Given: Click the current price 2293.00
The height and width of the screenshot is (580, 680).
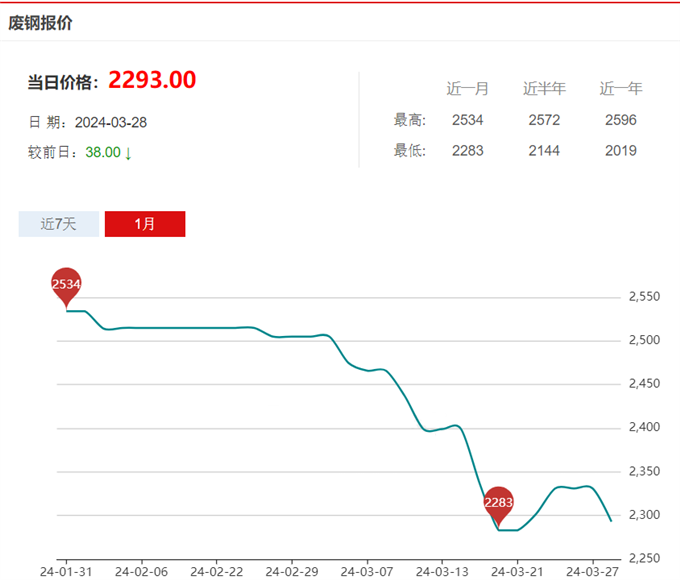Looking at the screenshot, I should [x=152, y=80].
